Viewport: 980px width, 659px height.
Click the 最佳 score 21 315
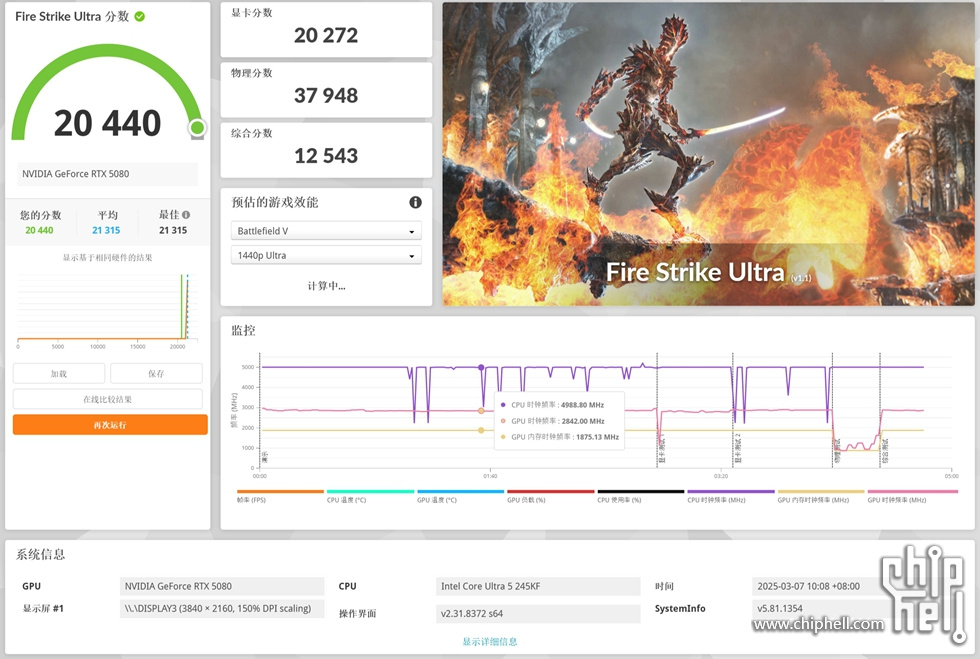coord(173,230)
